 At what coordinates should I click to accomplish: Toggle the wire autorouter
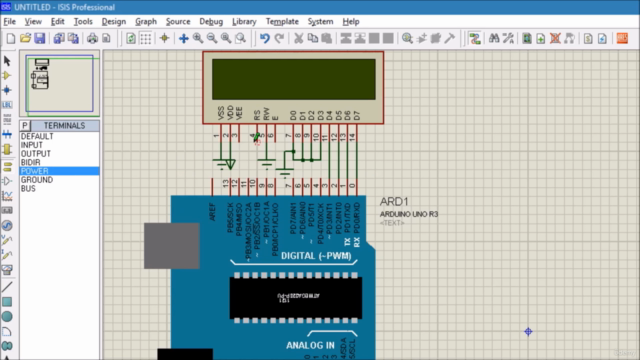(475, 38)
